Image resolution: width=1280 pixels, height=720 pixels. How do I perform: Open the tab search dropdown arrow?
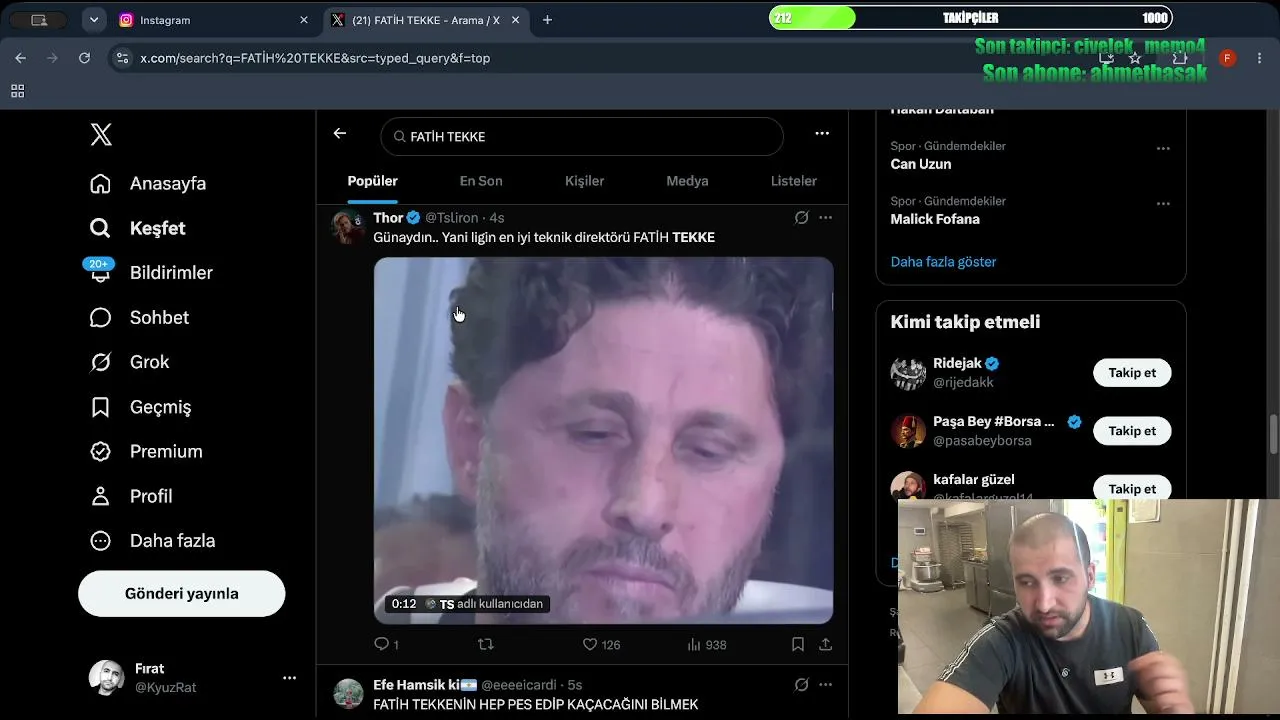[x=93, y=20]
